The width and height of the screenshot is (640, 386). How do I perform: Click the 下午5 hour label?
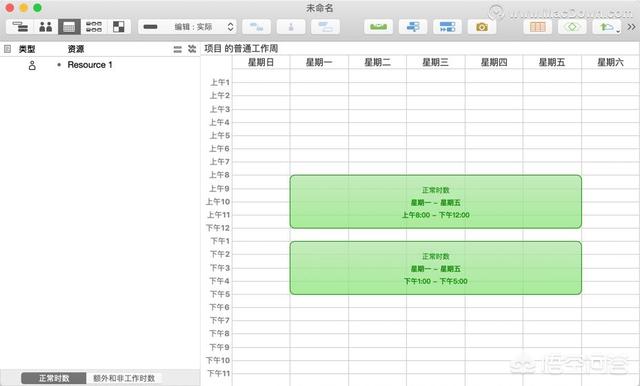point(220,294)
